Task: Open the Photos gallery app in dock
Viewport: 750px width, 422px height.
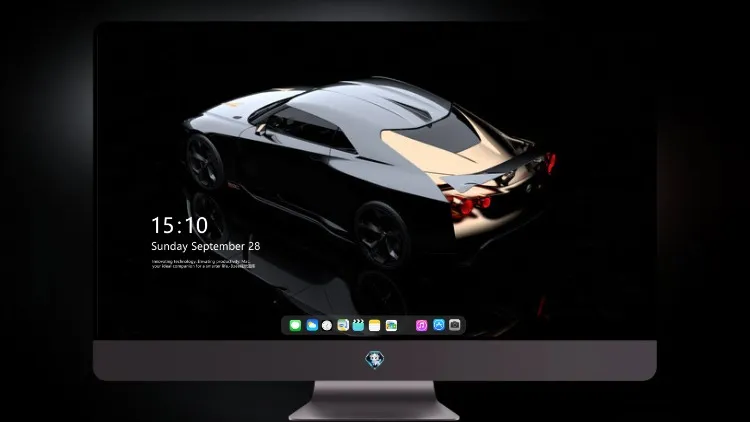Action: 391,325
